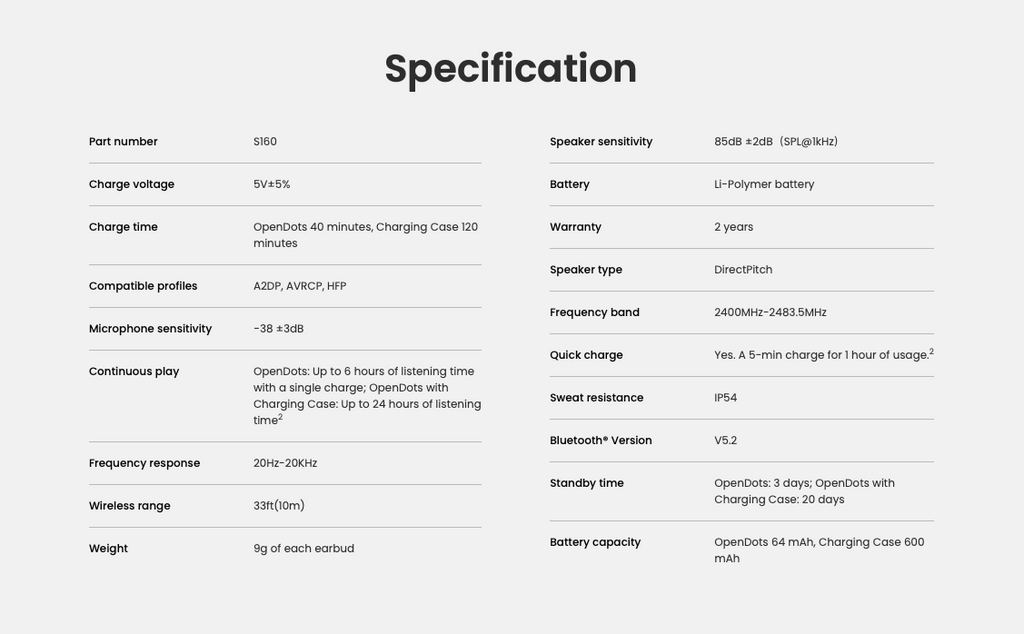Select the Part number label
1024x634 pixels.
point(123,142)
